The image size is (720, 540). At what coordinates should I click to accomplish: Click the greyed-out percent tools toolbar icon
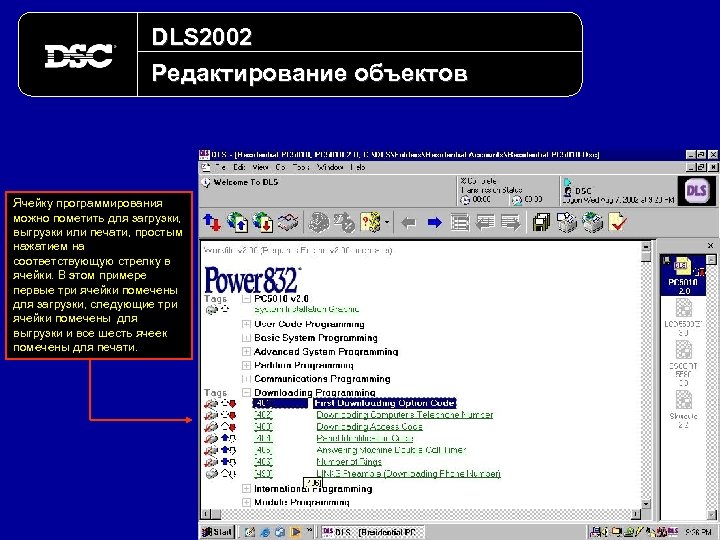point(344,223)
